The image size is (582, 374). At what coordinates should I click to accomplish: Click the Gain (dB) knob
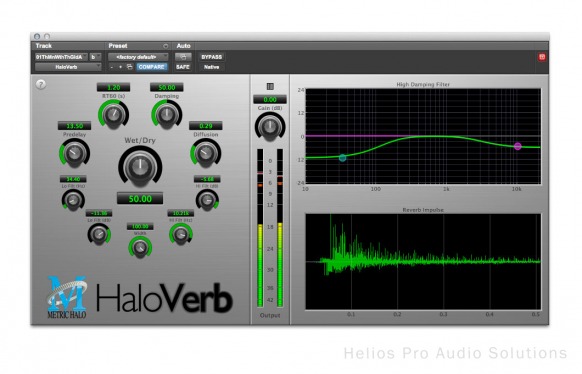pos(270,127)
